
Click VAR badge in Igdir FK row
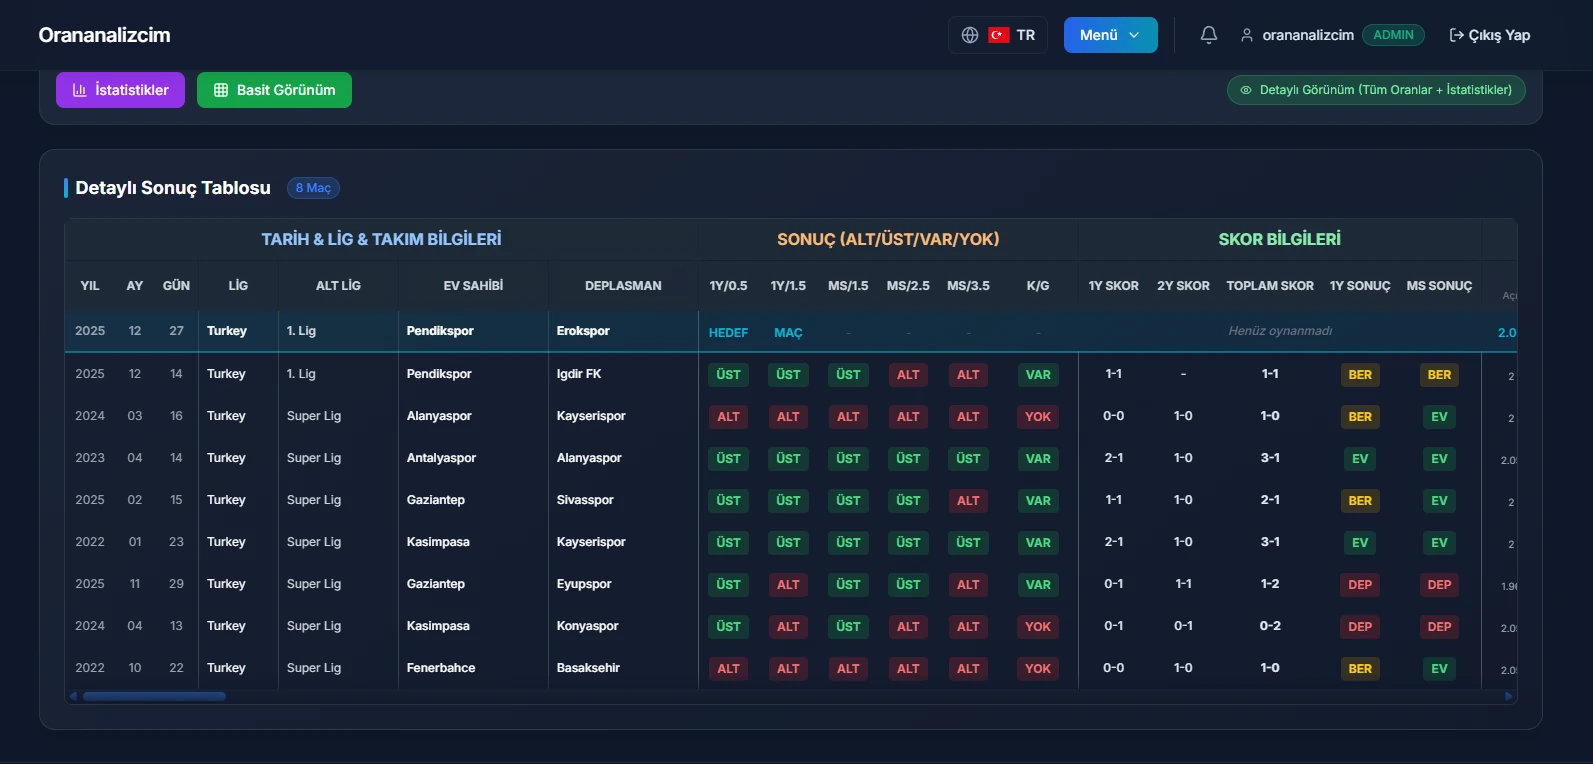click(x=1038, y=375)
